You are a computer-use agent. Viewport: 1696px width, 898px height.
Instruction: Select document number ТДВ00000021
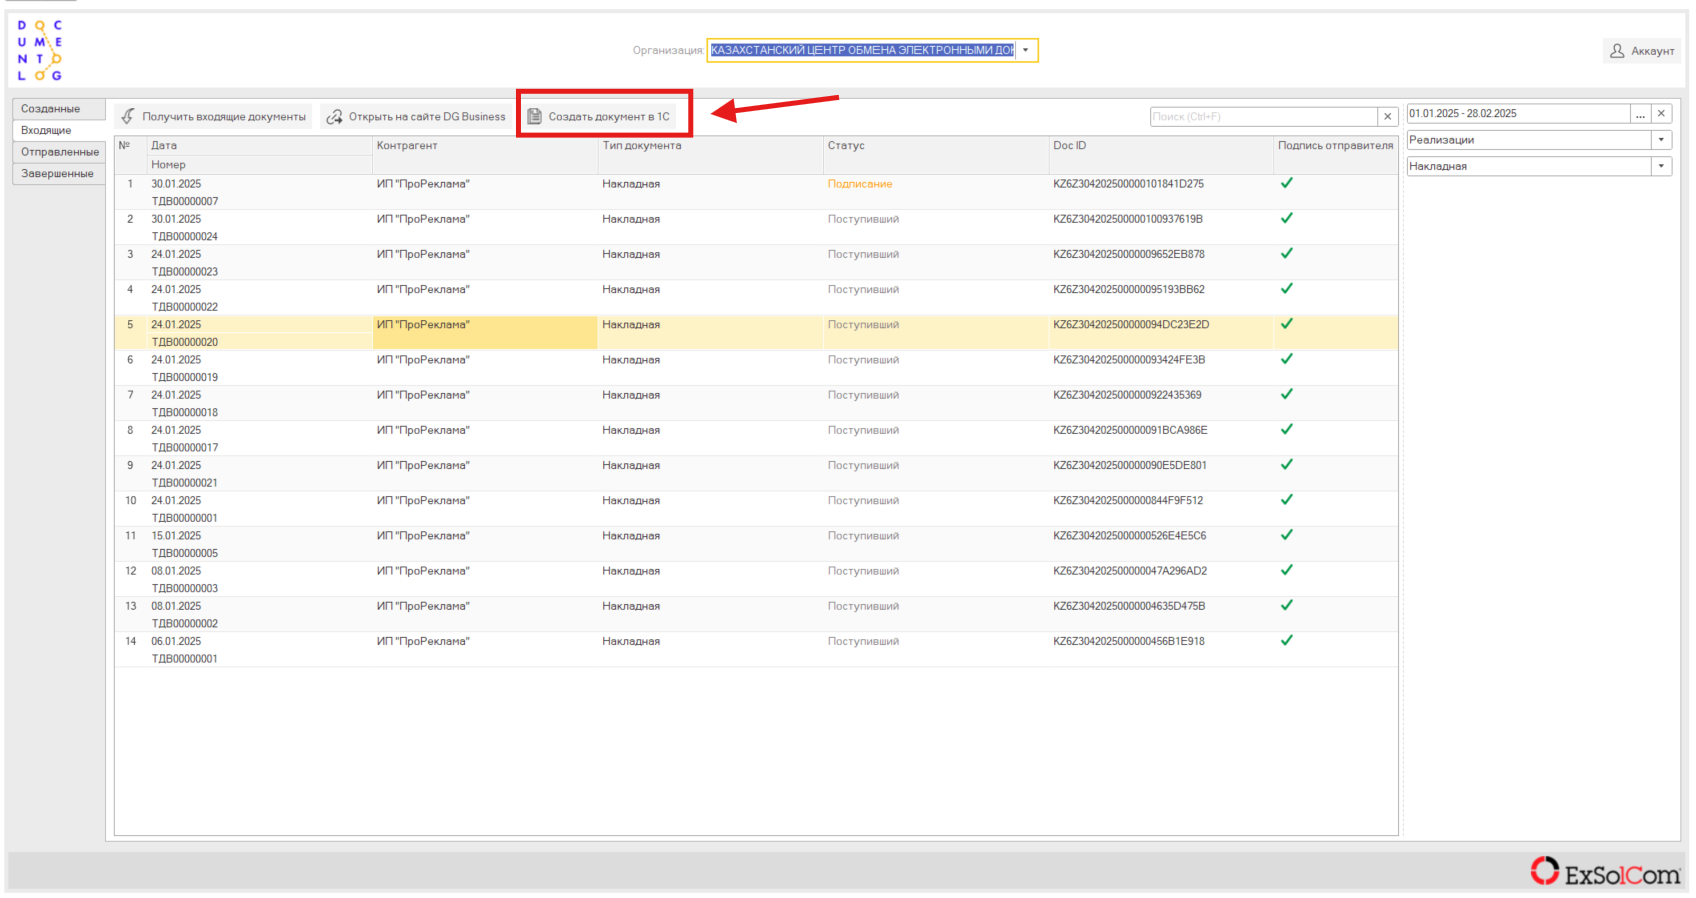pyautogui.click(x=185, y=483)
